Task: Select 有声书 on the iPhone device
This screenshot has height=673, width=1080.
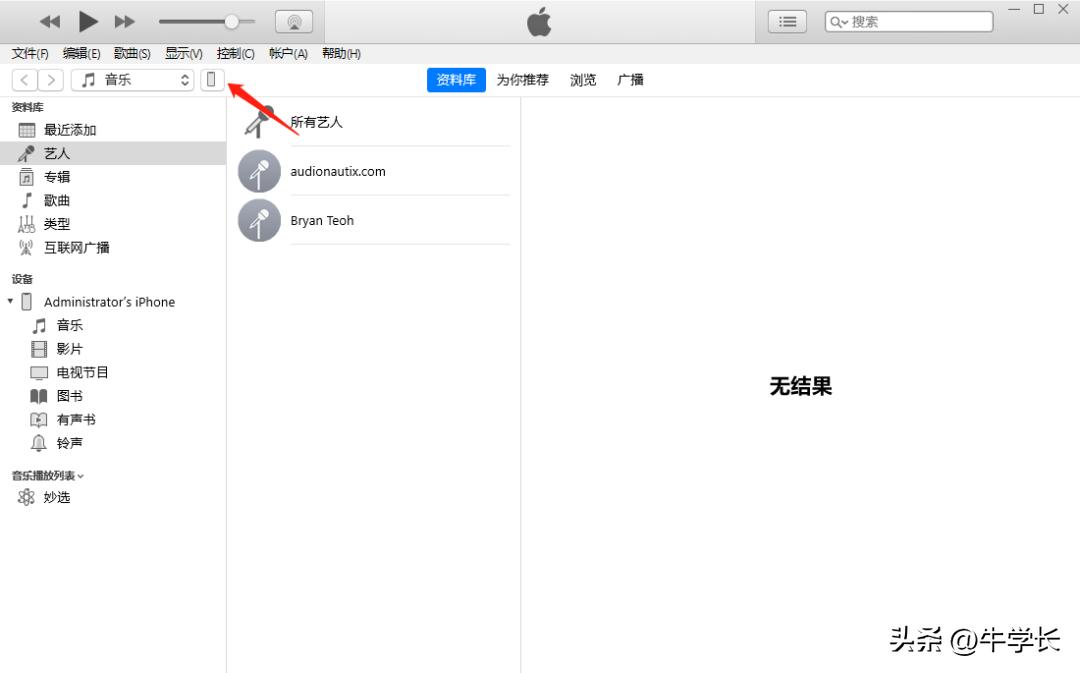Action: (x=74, y=419)
